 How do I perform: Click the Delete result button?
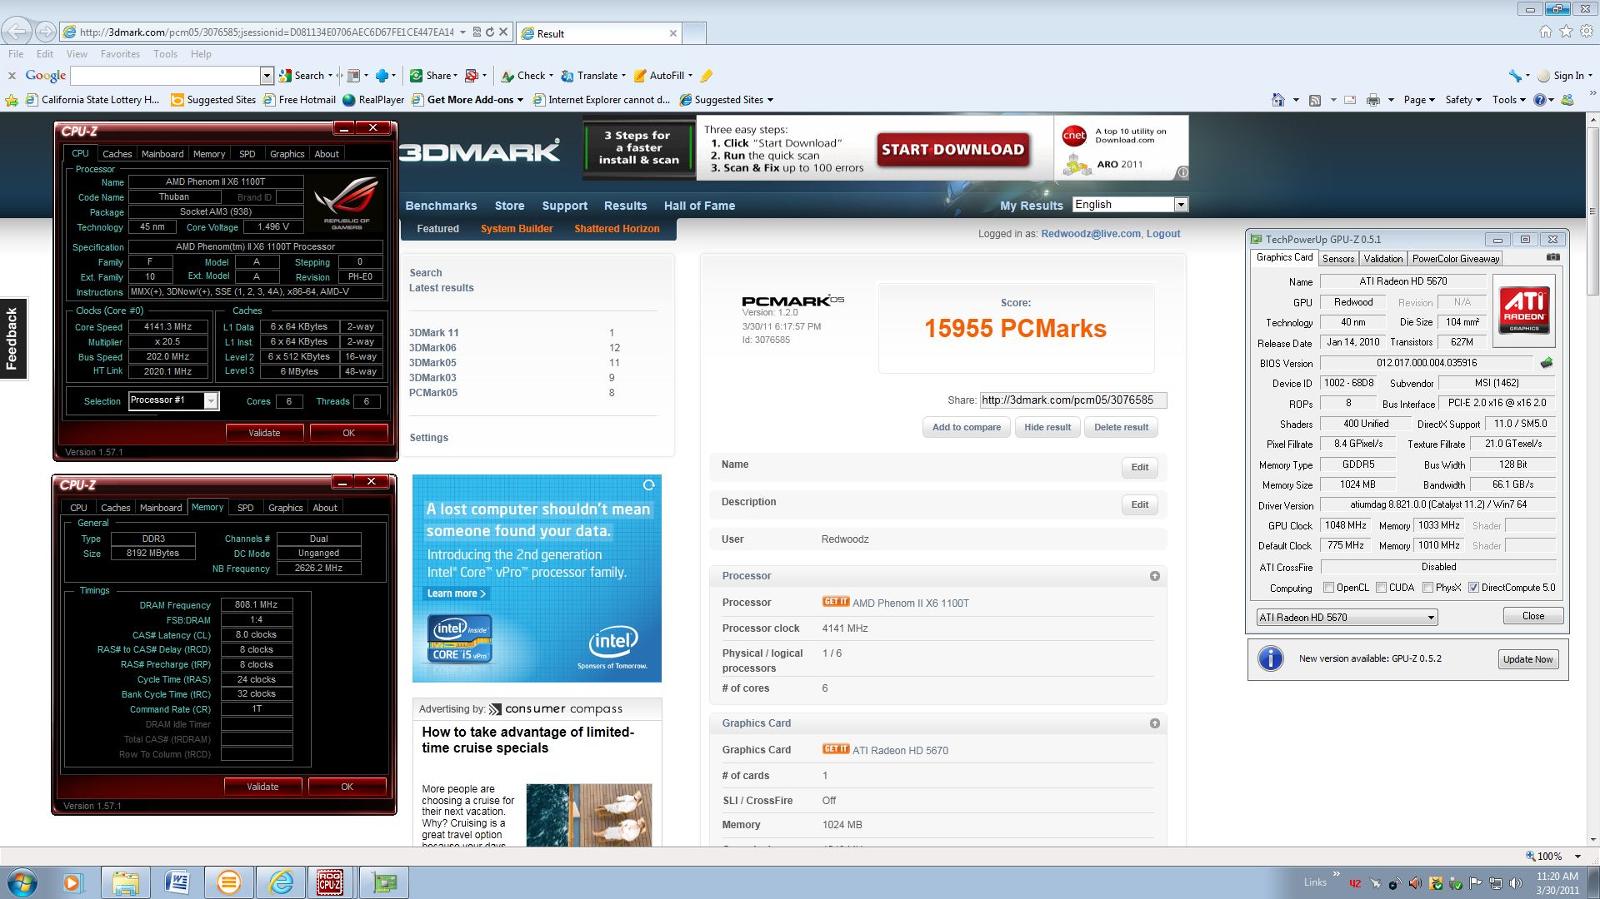1121,427
